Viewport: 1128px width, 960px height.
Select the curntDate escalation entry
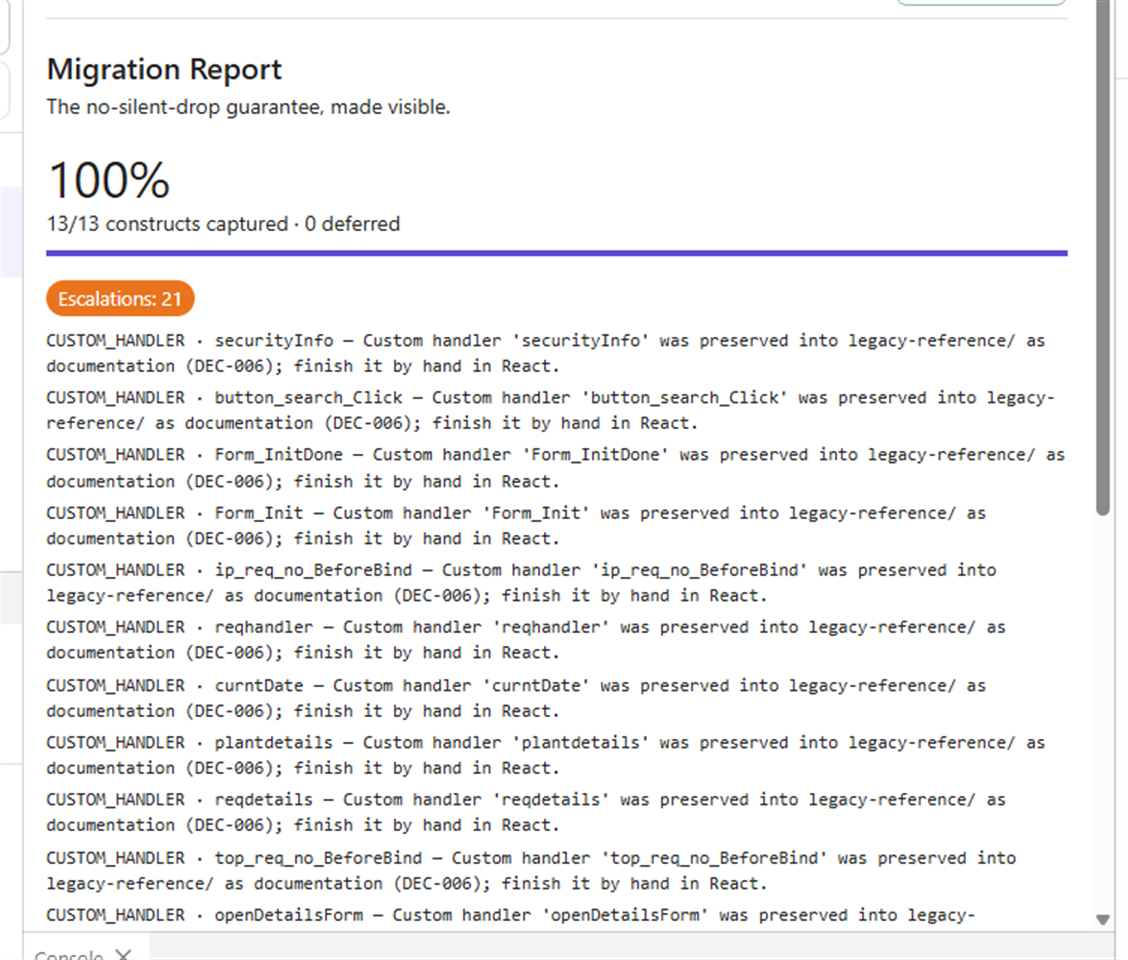pos(516,698)
